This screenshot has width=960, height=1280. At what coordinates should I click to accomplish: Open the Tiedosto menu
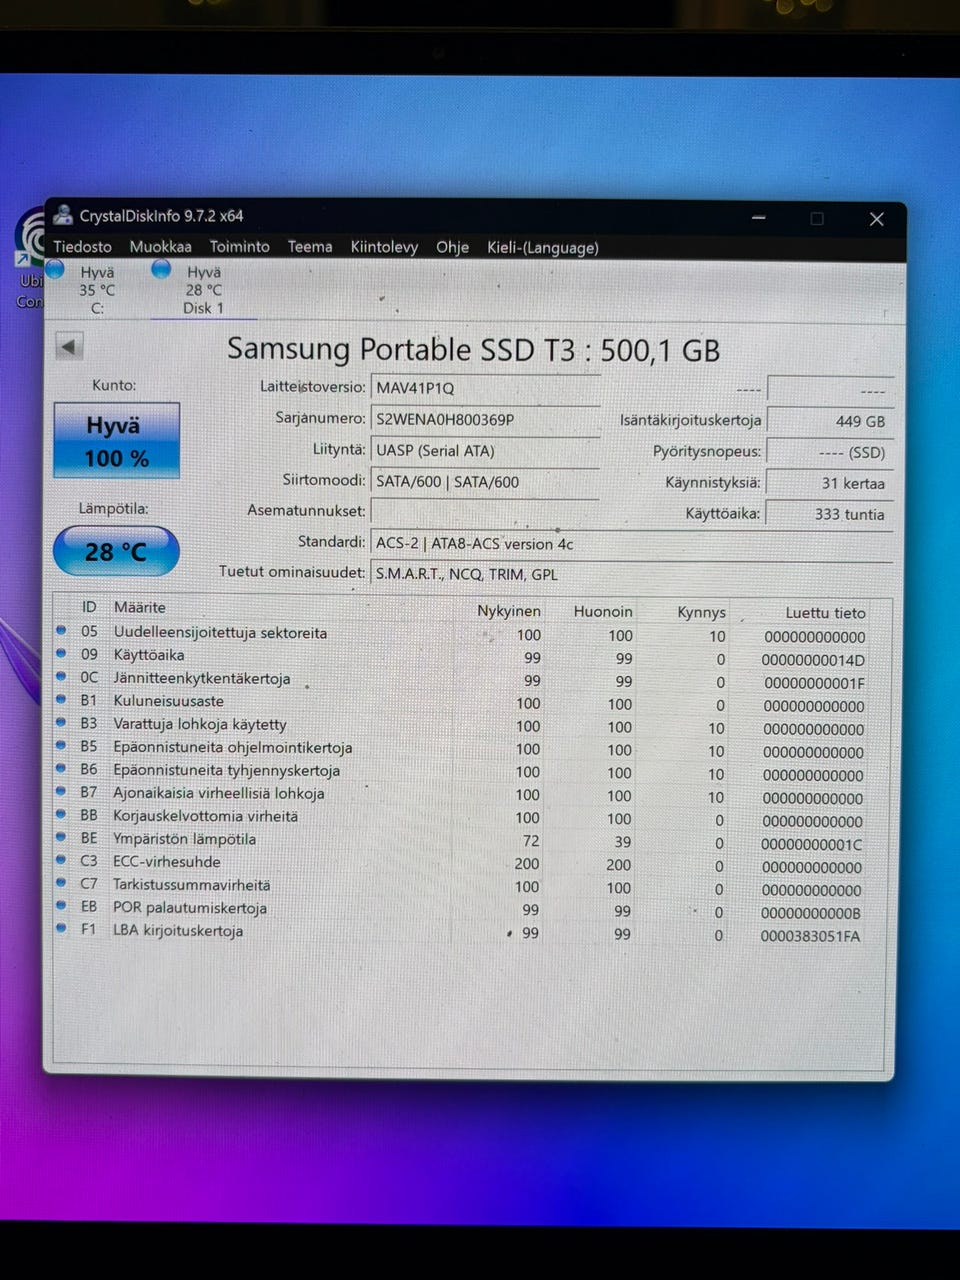[82, 246]
